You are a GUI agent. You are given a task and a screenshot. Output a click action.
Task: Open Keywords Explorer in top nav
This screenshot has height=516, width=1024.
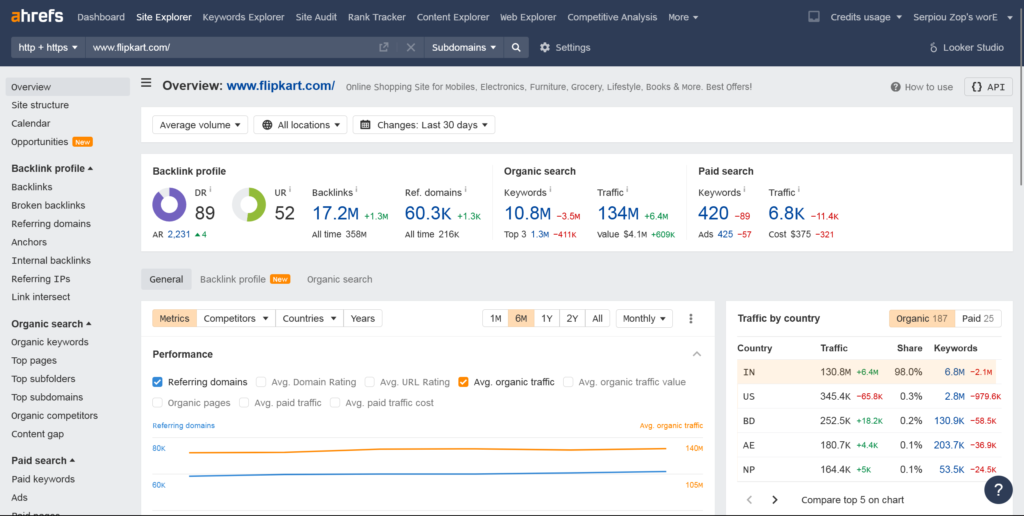[x=243, y=17]
